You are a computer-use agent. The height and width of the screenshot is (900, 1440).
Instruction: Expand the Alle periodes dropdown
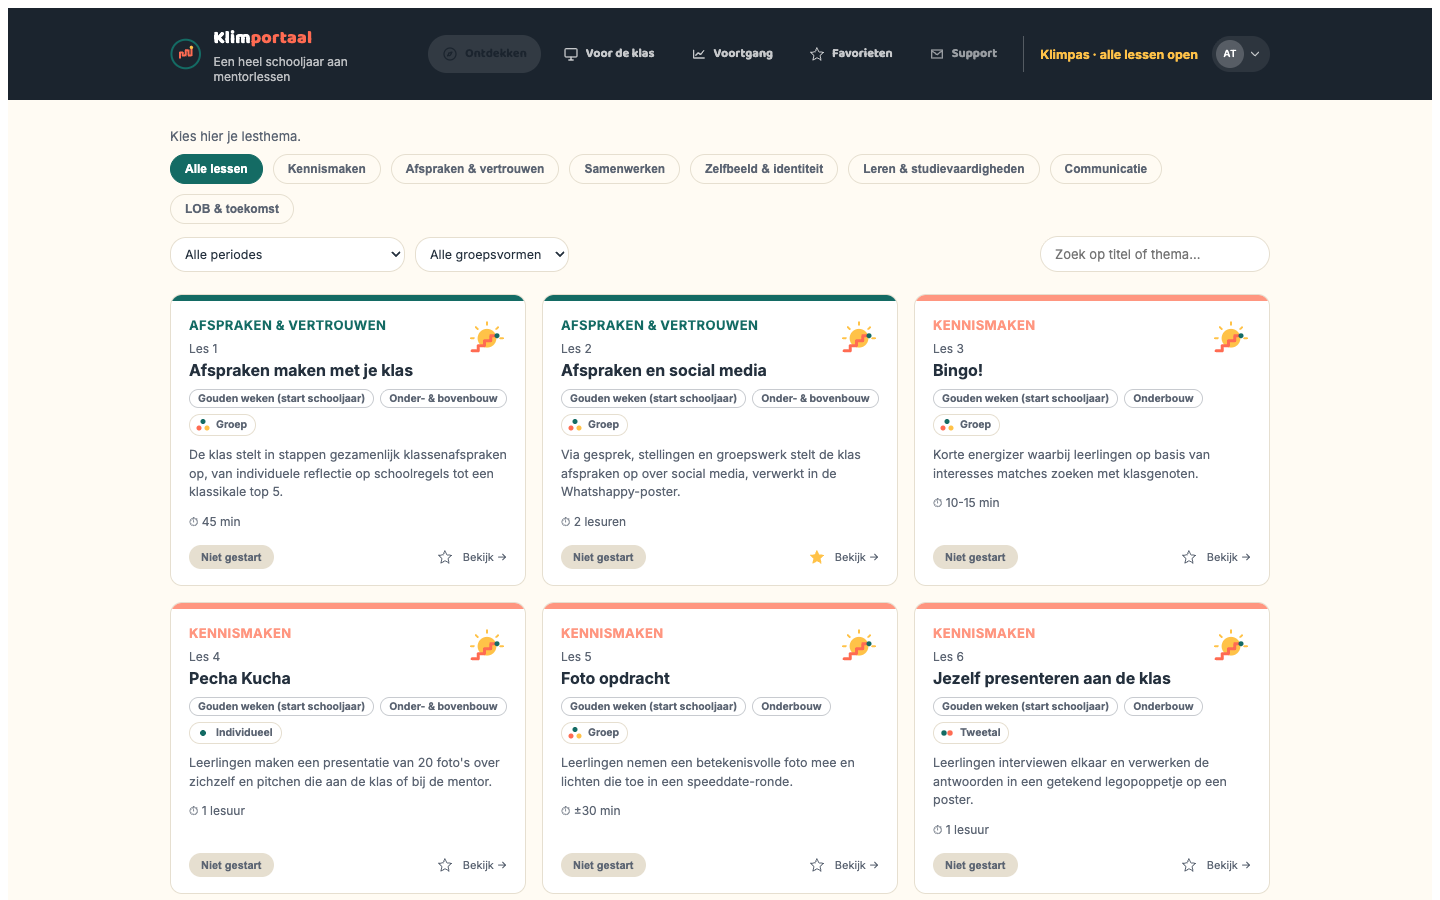click(x=288, y=254)
